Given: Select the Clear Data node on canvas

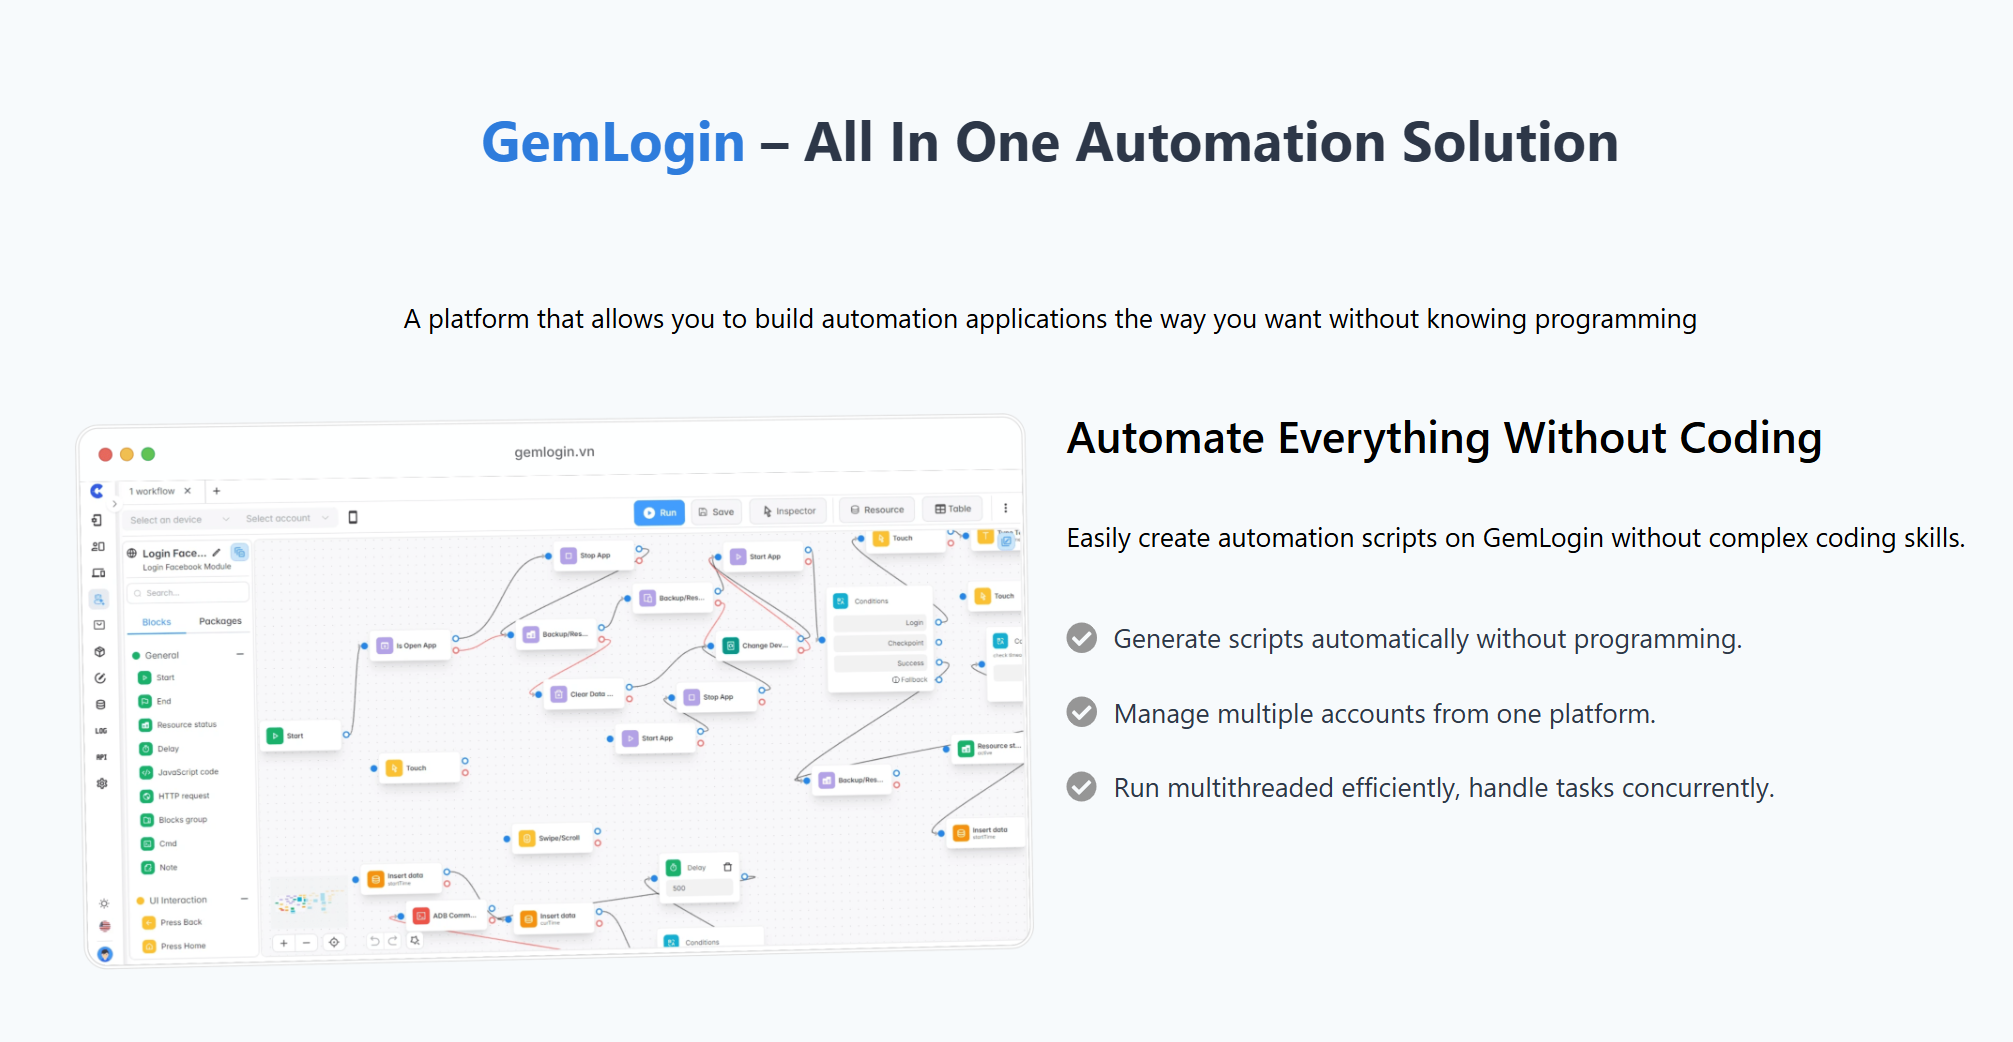Looking at the screenshot, I should pyautogui.click(x=582, y=694).
